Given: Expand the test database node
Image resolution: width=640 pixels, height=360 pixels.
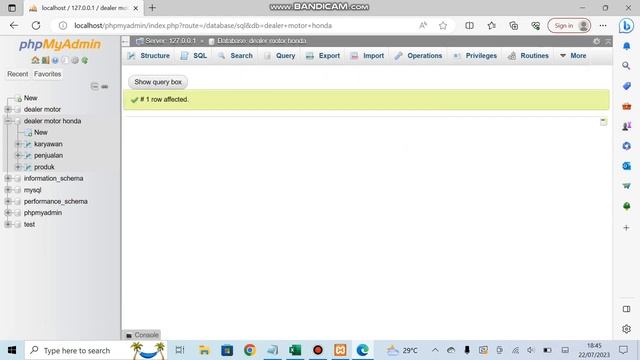Looking at the screenshot, I should (8, 224).
